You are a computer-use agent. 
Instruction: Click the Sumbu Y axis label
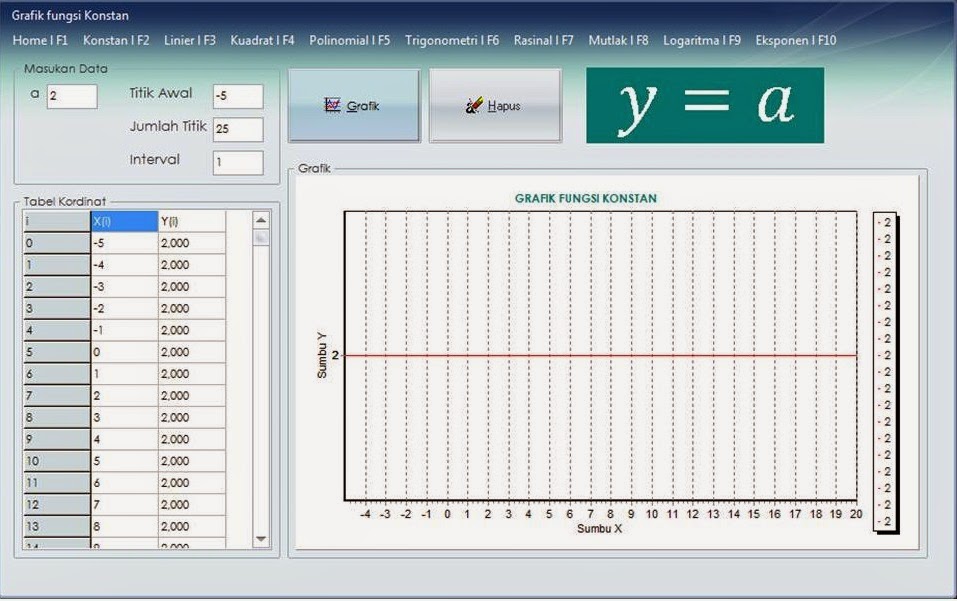(322, 355)
